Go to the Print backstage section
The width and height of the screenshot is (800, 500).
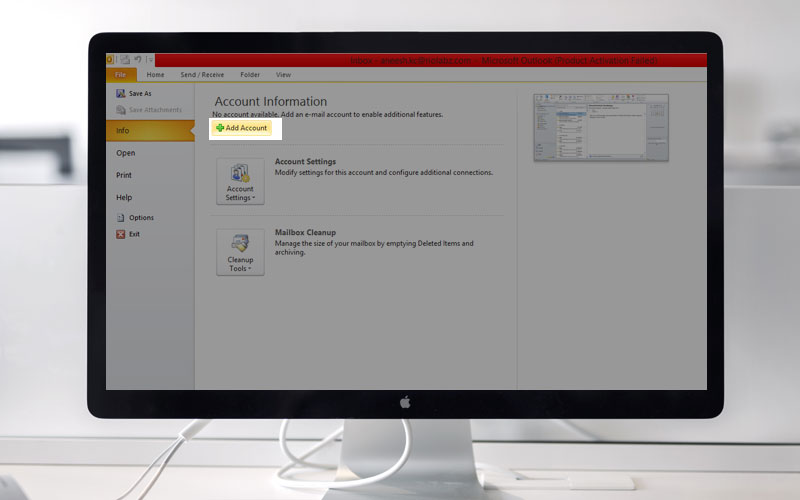(124, 175)
